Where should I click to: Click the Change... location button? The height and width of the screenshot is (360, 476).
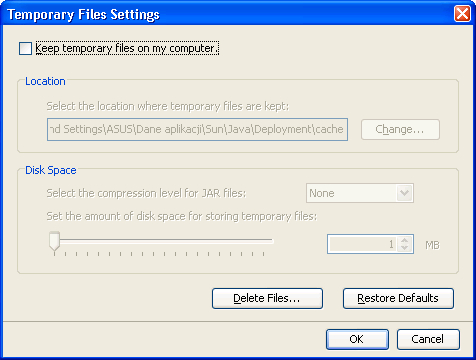click(400, 129)
